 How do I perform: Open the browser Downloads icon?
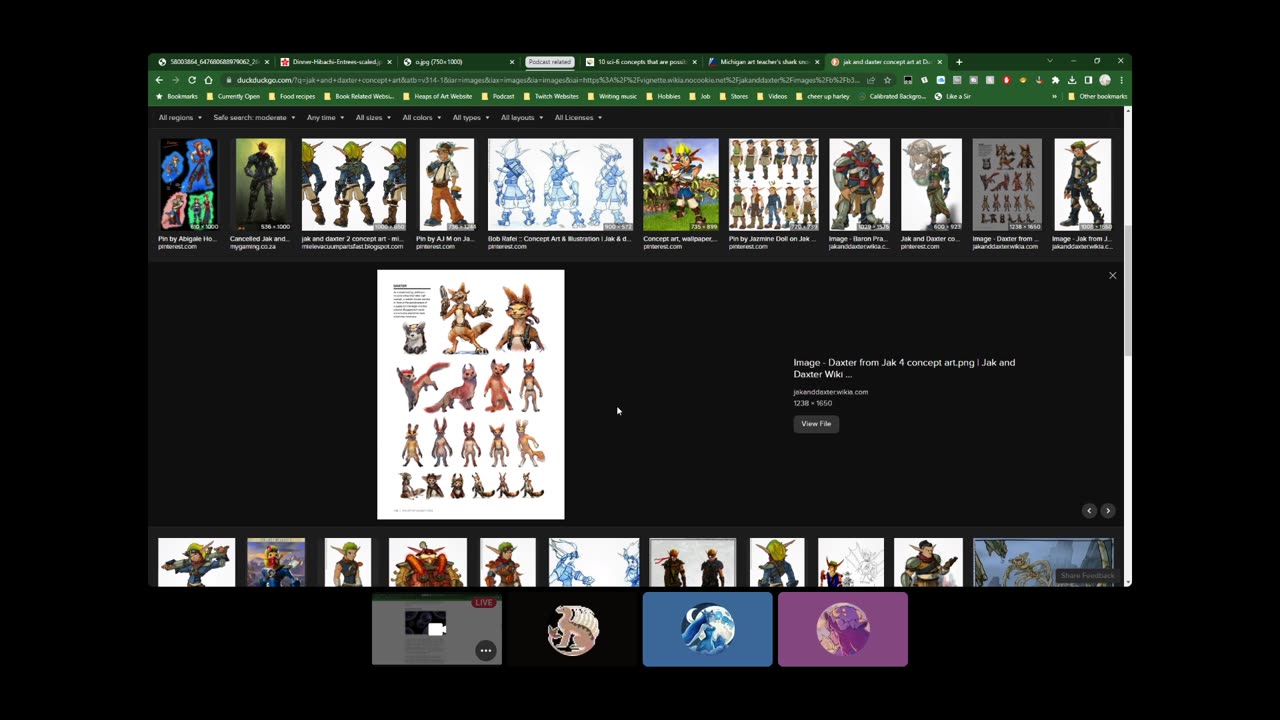(x=1072, y=80)
